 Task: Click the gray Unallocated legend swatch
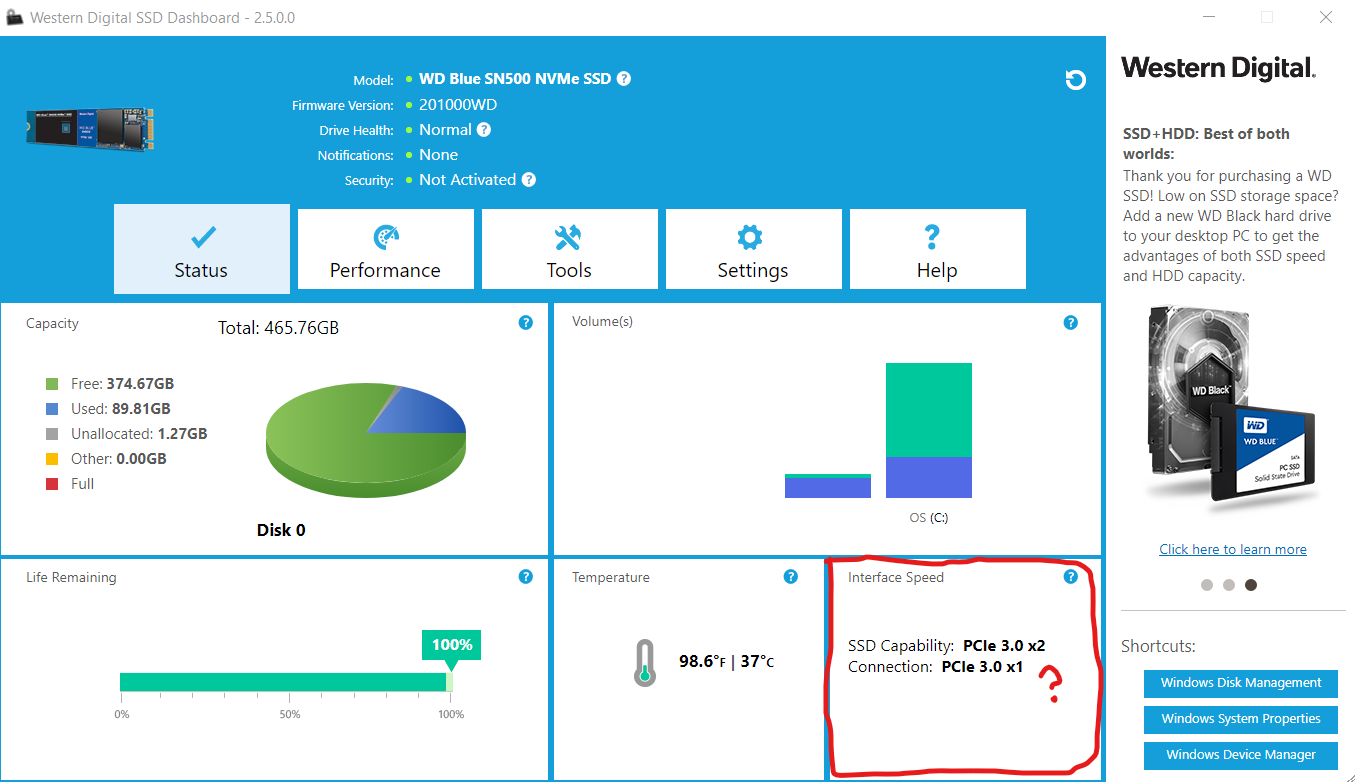[52, 434]
